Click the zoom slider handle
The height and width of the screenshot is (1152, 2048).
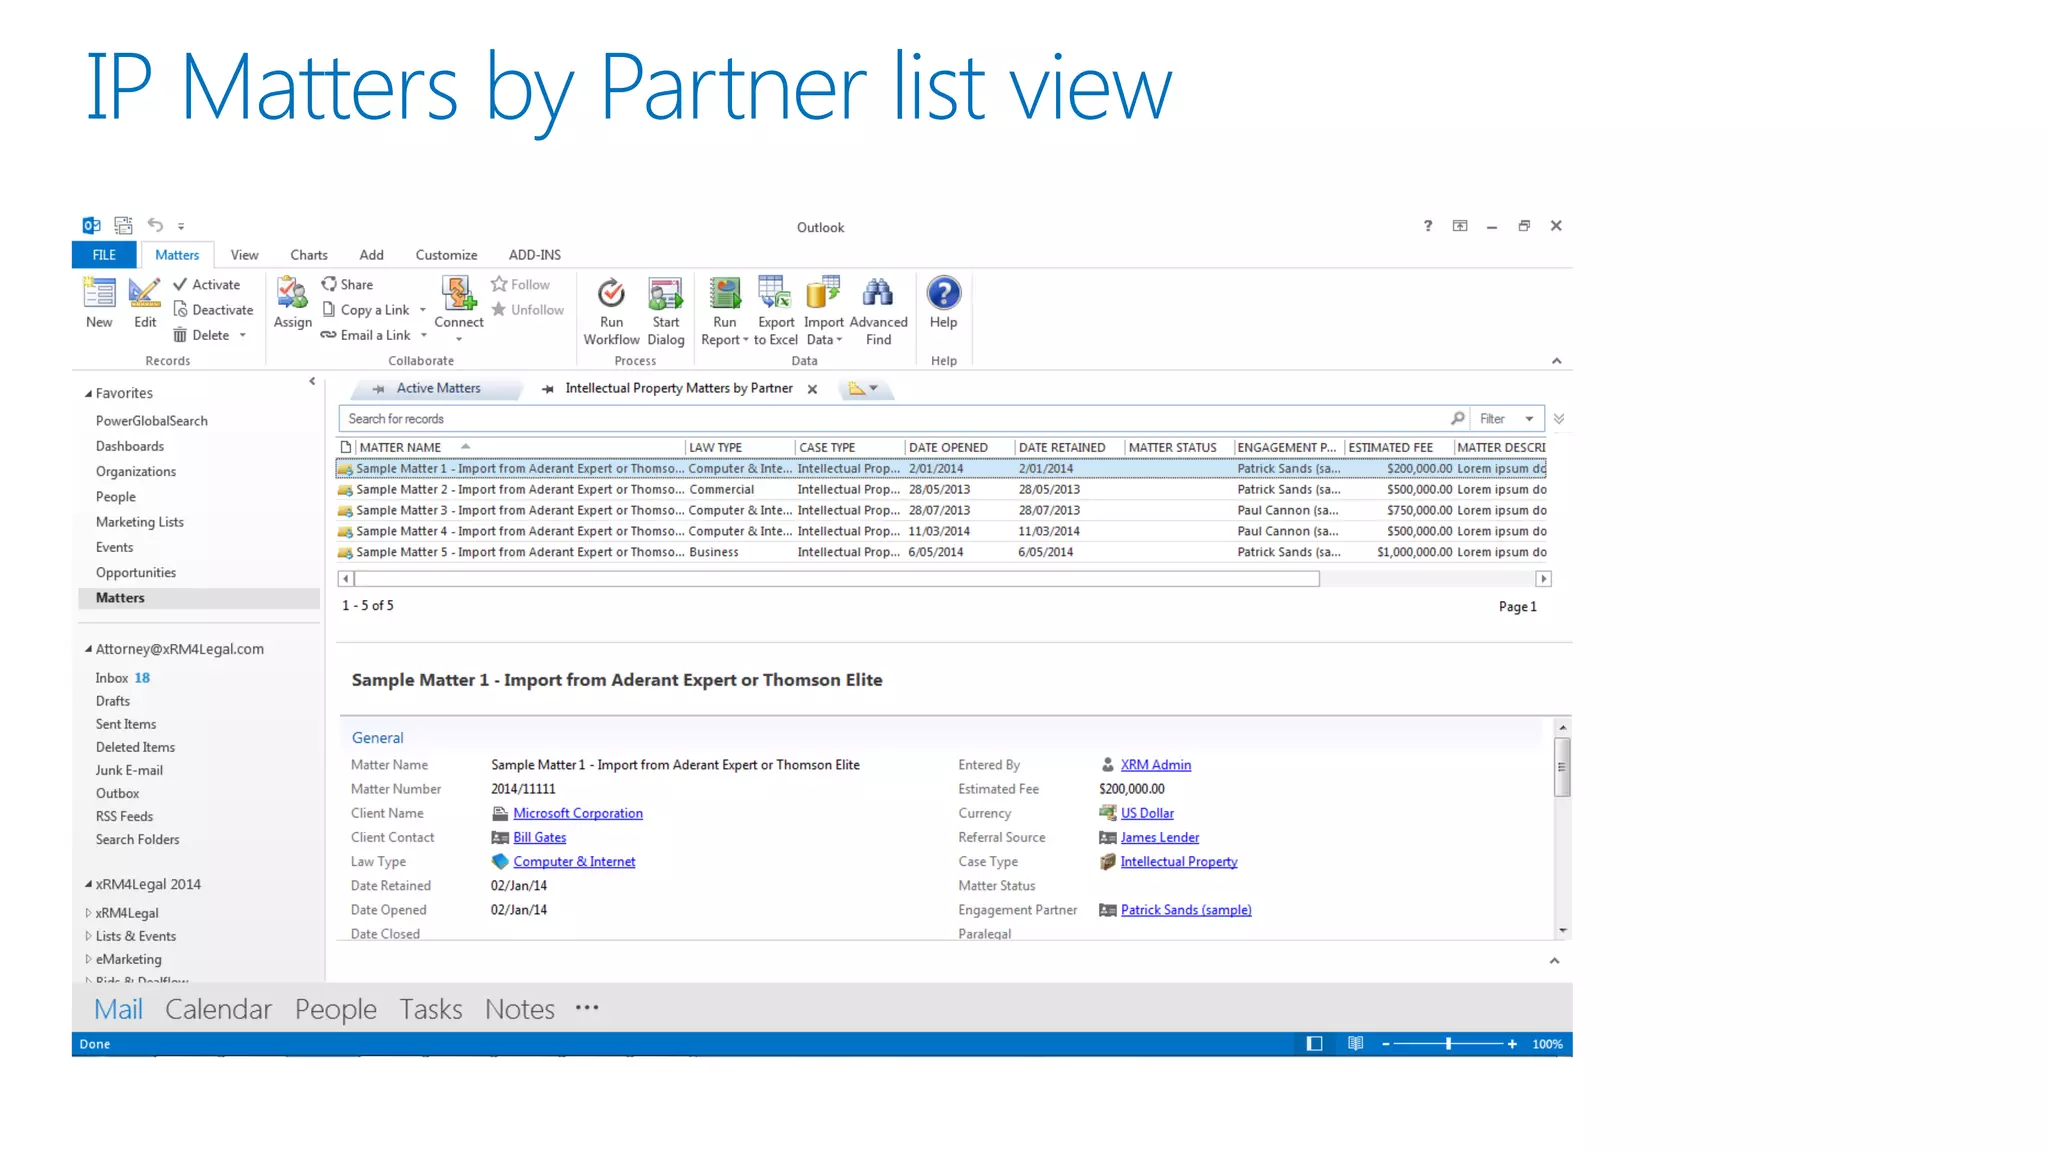tap(1448, 1044)
